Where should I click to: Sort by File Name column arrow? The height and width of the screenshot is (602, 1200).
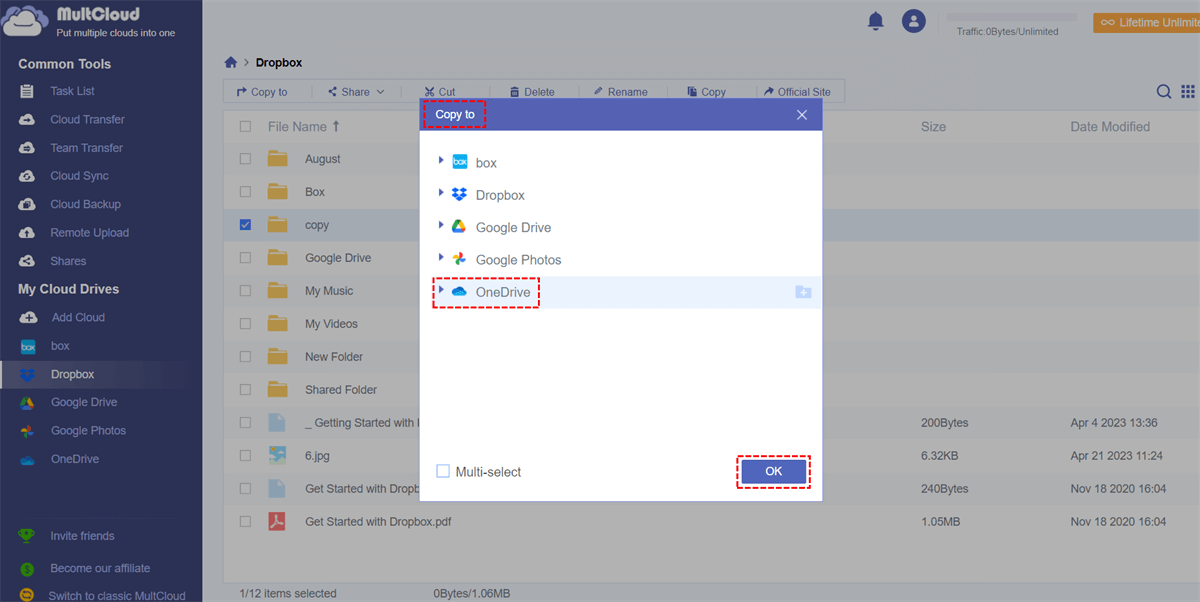pyautogui.click(x=336, y=127)
